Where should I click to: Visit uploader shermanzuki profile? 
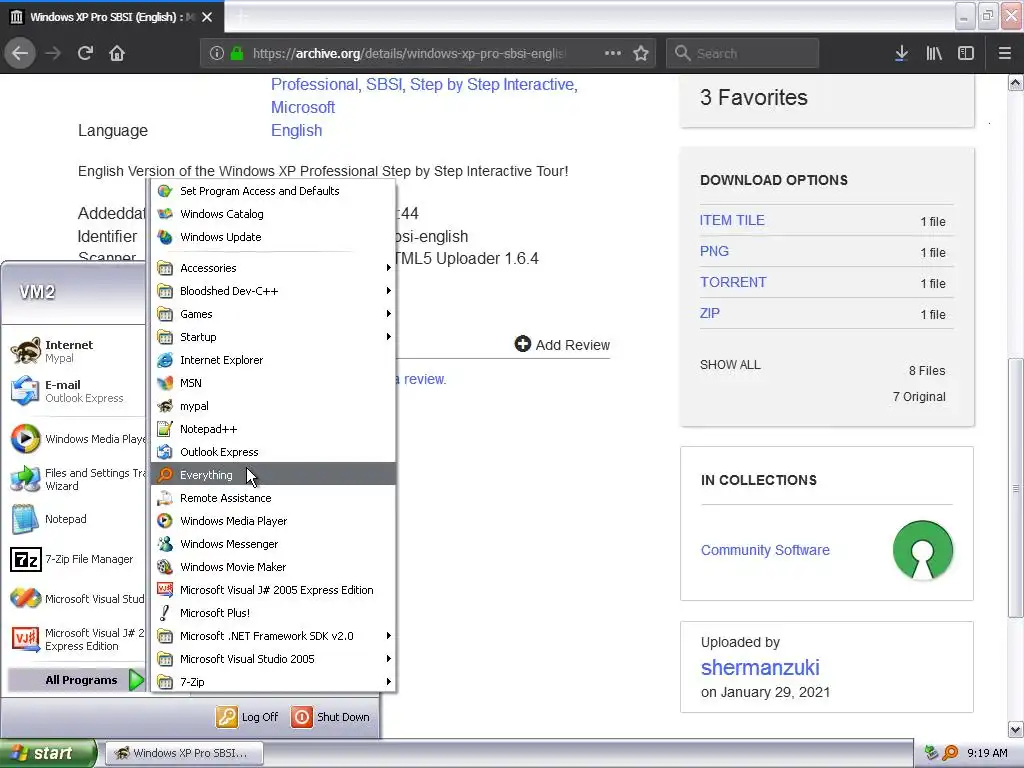[x=760, y=667]
